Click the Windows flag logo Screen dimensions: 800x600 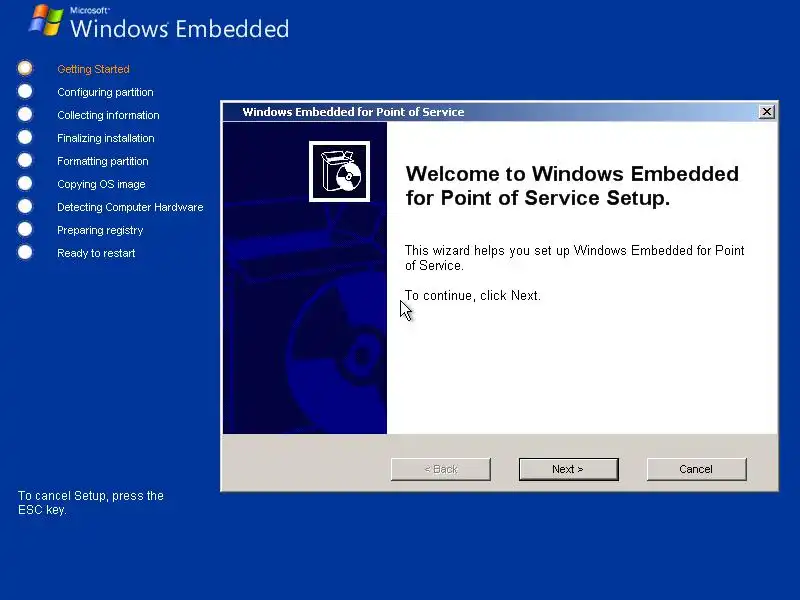click(46, 20)
